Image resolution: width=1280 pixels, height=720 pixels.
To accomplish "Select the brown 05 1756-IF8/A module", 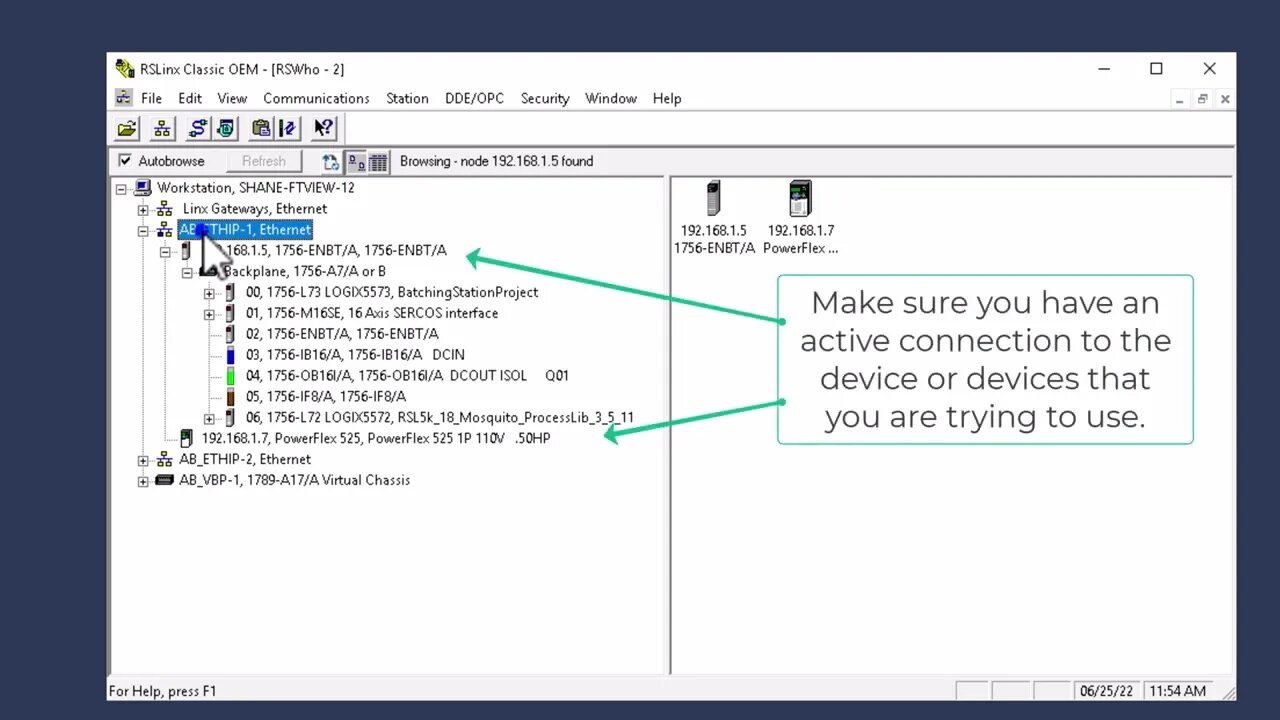I will click(x=230, y=397).
